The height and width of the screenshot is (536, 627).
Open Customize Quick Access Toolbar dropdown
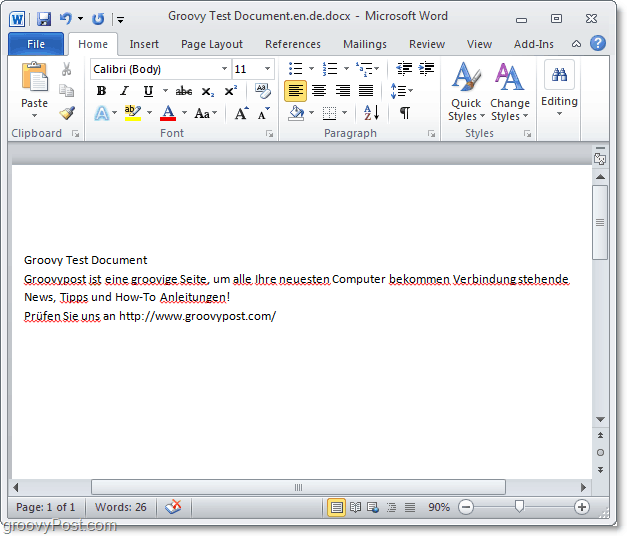(120, 19)
